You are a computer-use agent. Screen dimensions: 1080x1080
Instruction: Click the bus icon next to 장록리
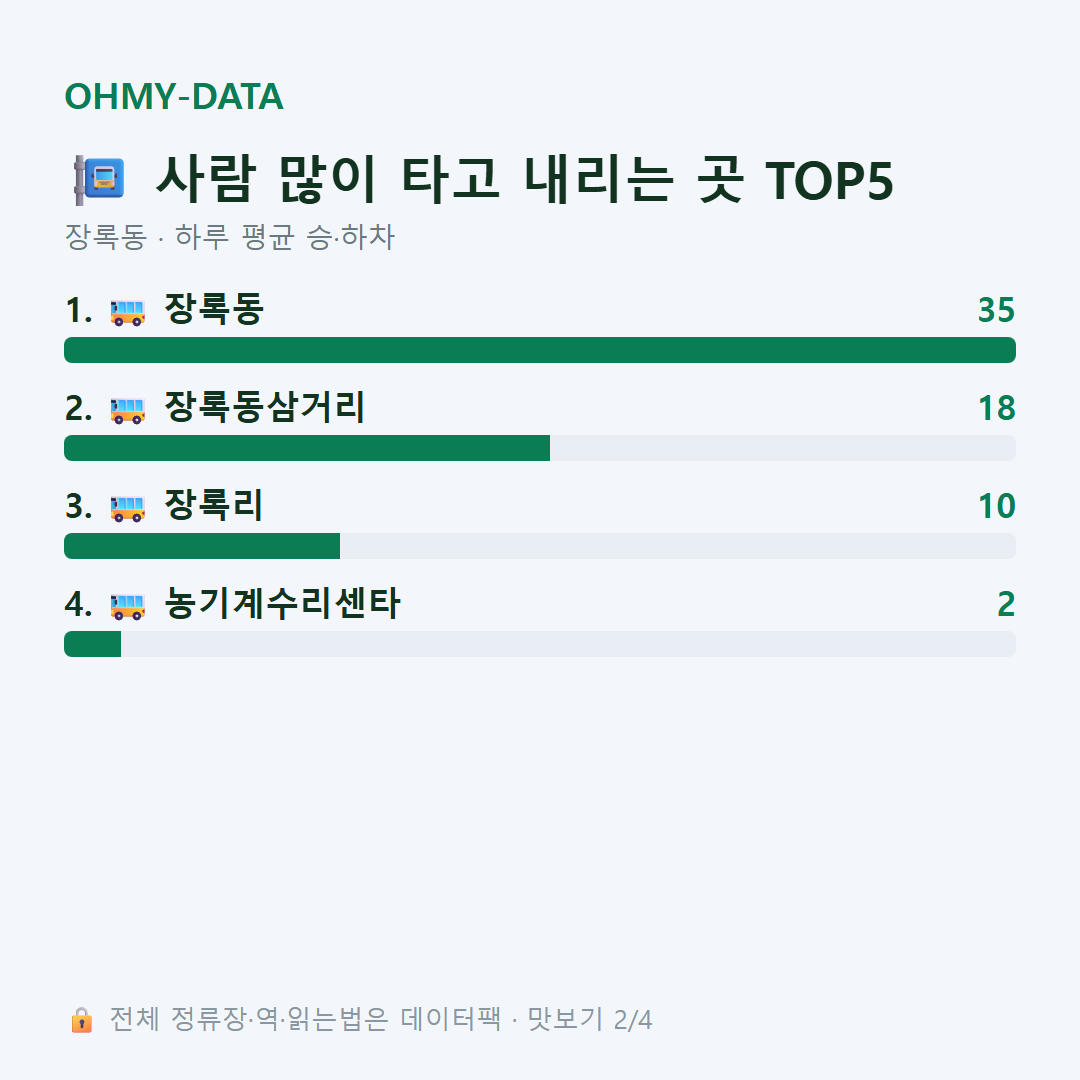pos(128,508)
